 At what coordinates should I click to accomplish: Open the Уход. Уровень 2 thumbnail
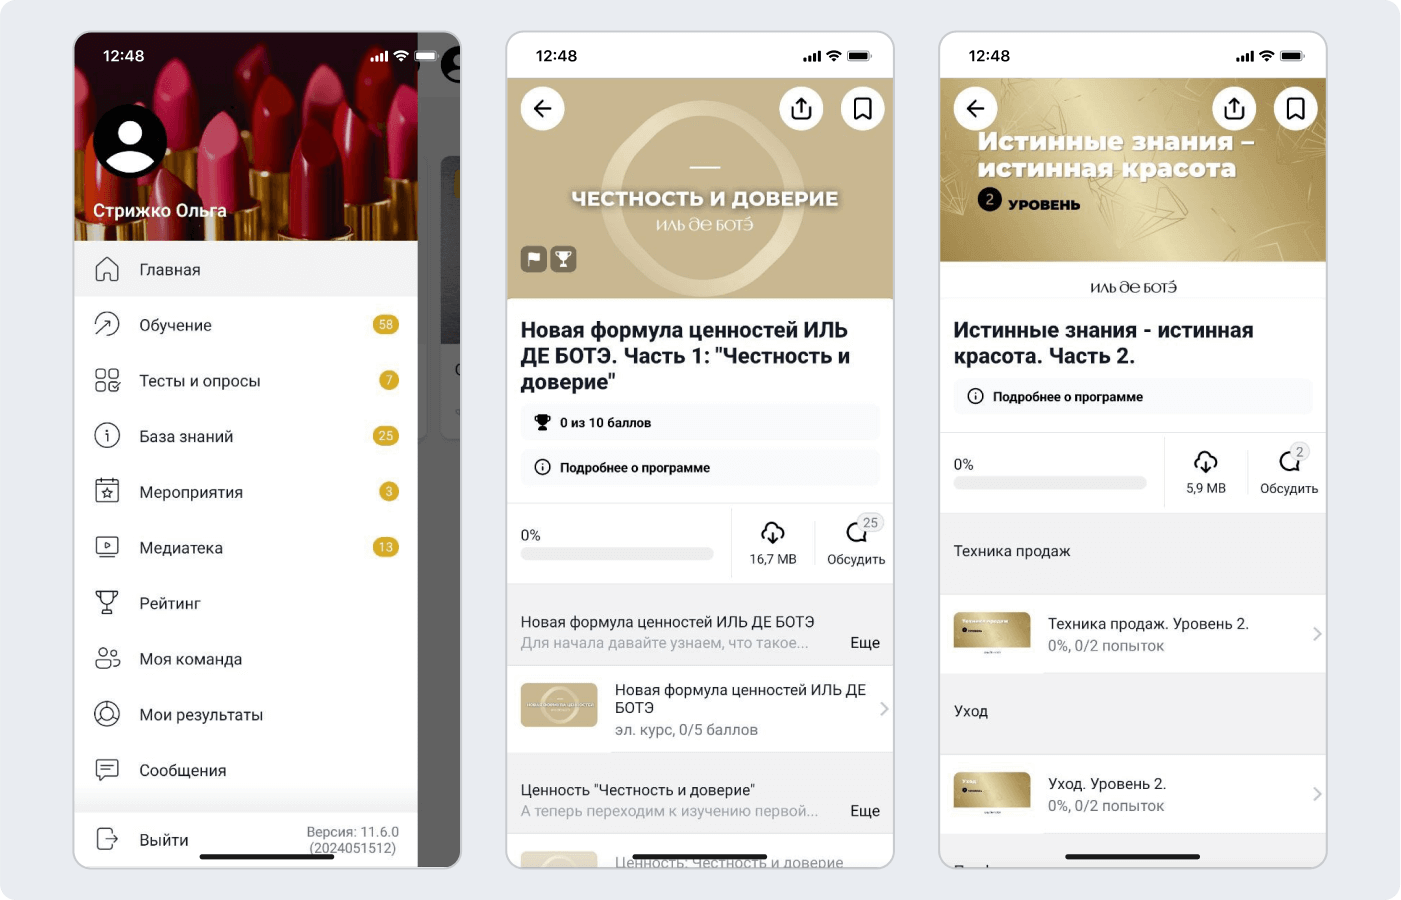992,794
